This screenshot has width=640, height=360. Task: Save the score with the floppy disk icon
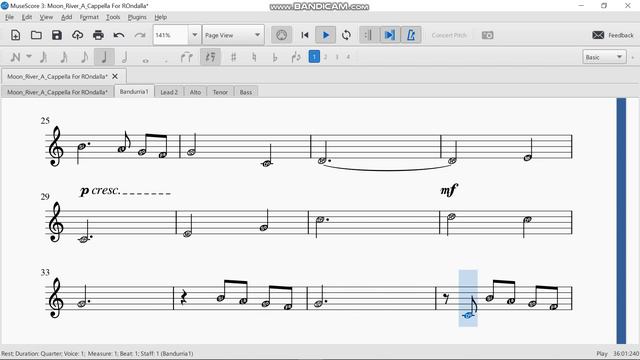(x=57, y=35)
